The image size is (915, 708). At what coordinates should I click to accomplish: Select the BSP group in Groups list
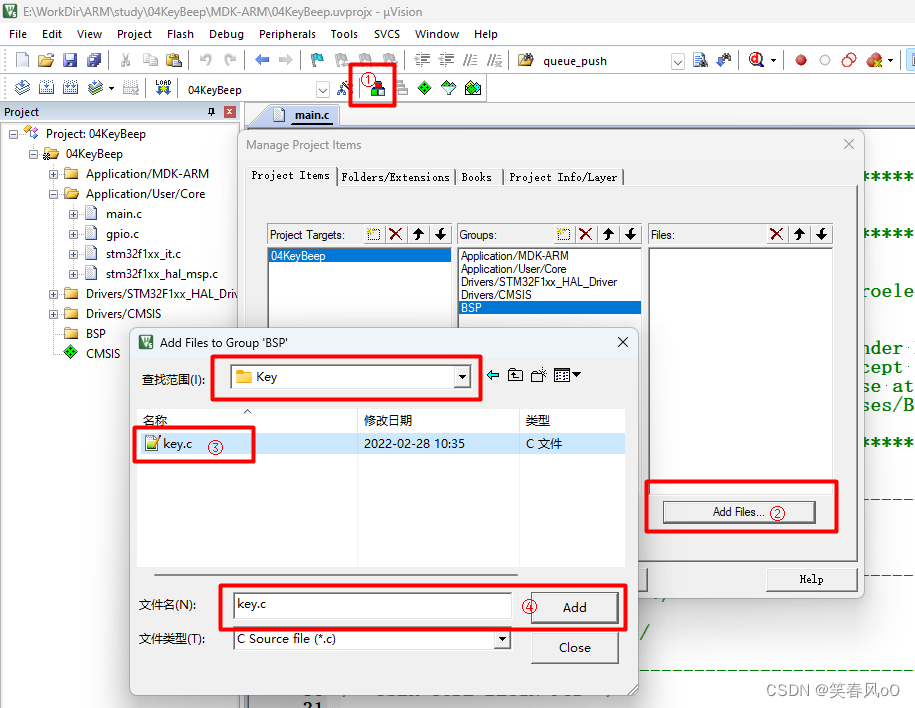point(550,308)
